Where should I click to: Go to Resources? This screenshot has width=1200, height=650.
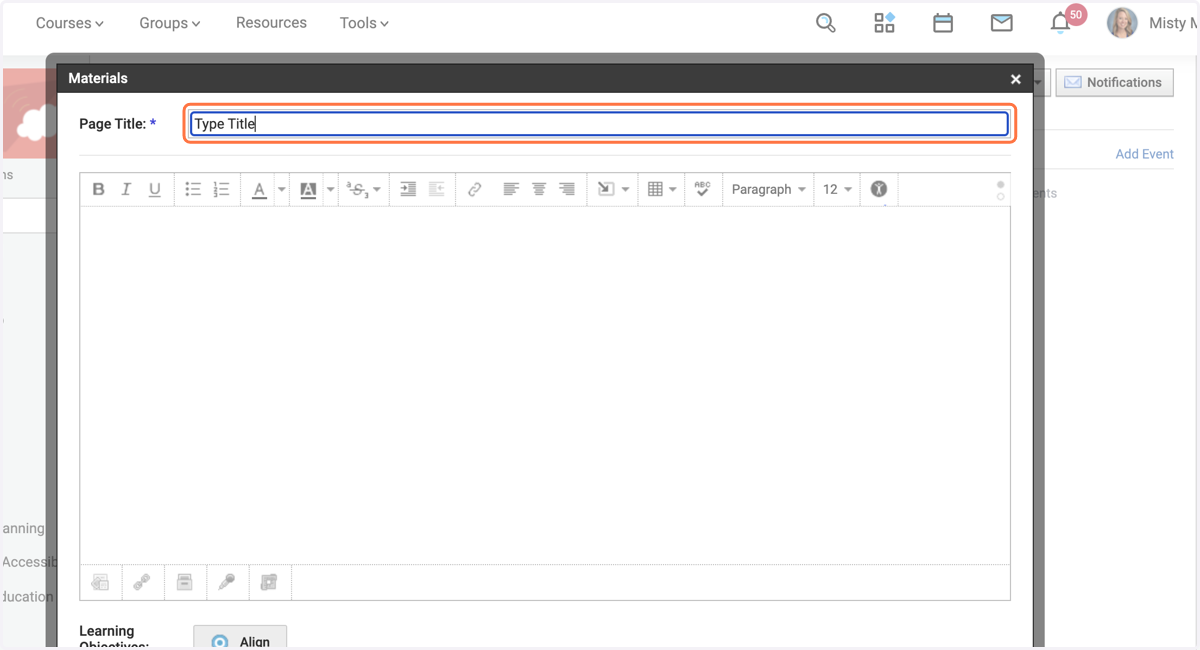271,22
